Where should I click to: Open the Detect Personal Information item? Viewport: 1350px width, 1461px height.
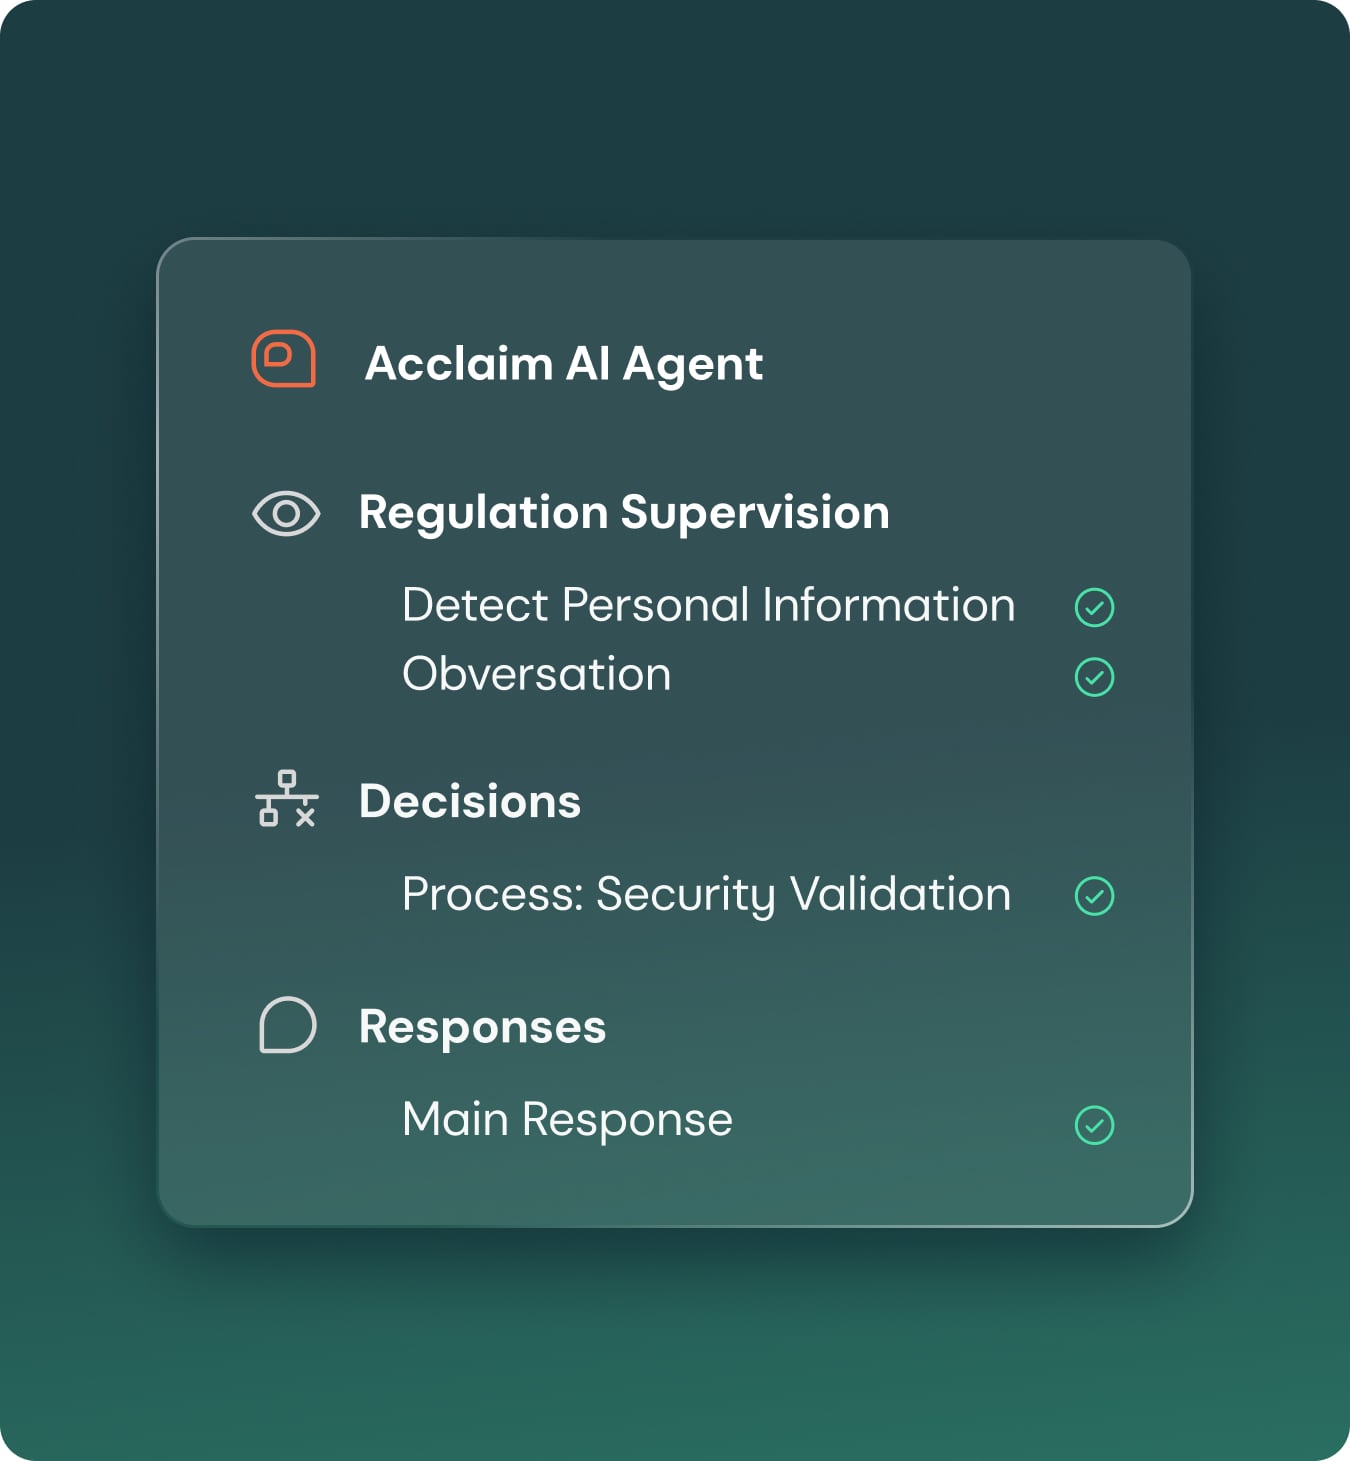coord(708,605)
